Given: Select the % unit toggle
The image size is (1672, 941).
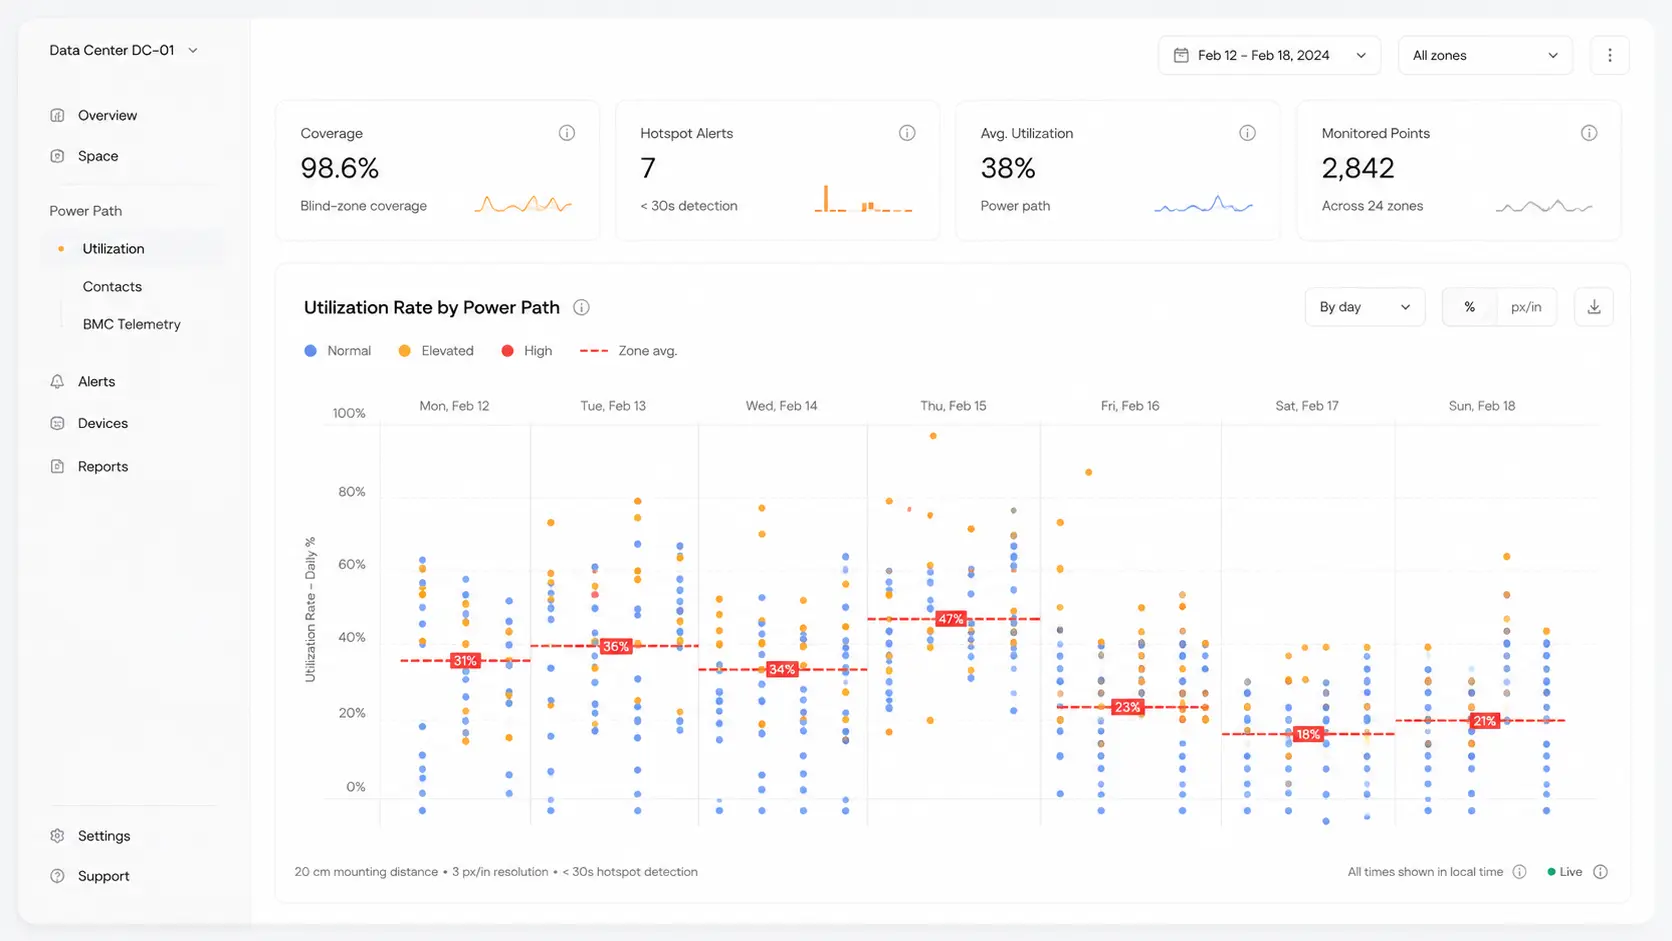Looking at the screenshot, I should click(1470, 307).
